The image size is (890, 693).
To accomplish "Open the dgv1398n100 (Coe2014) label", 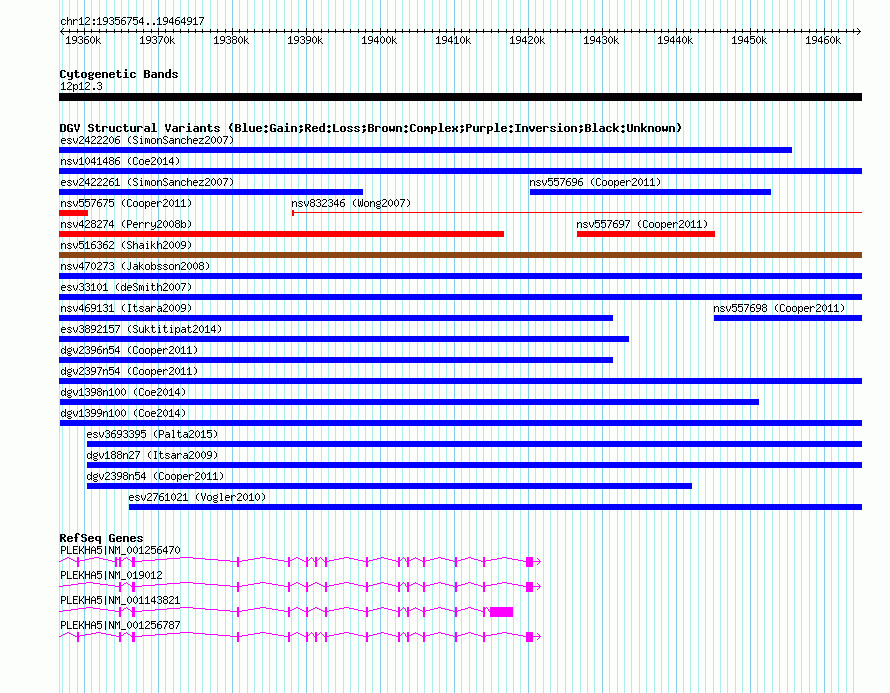I will (123, 392).
